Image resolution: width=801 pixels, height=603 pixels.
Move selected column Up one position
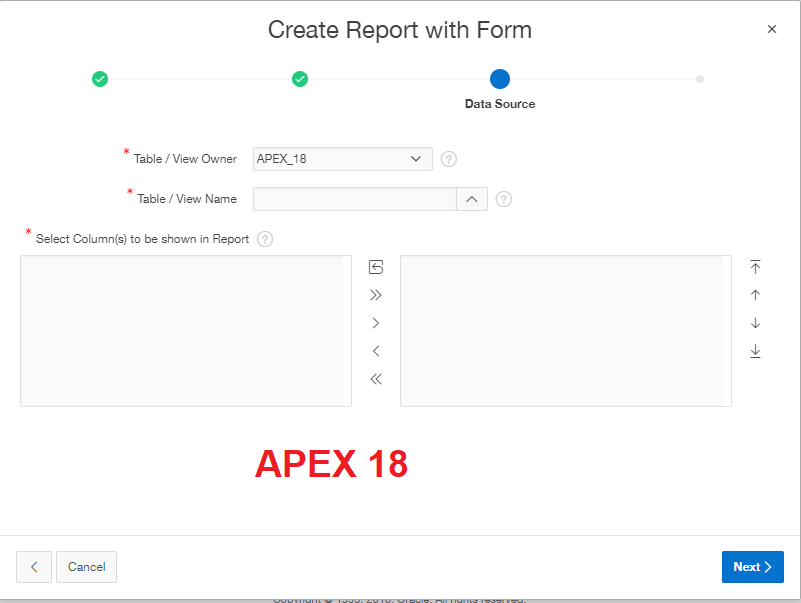point(755,295)
